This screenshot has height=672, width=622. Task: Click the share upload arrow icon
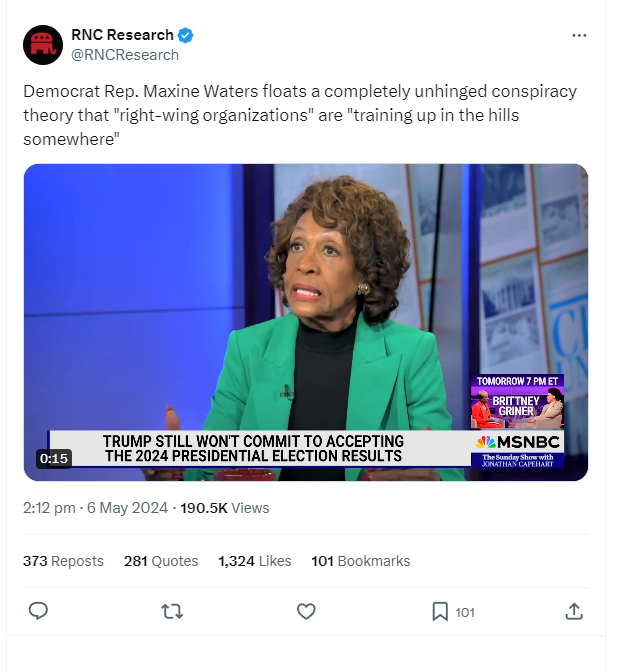574,611
